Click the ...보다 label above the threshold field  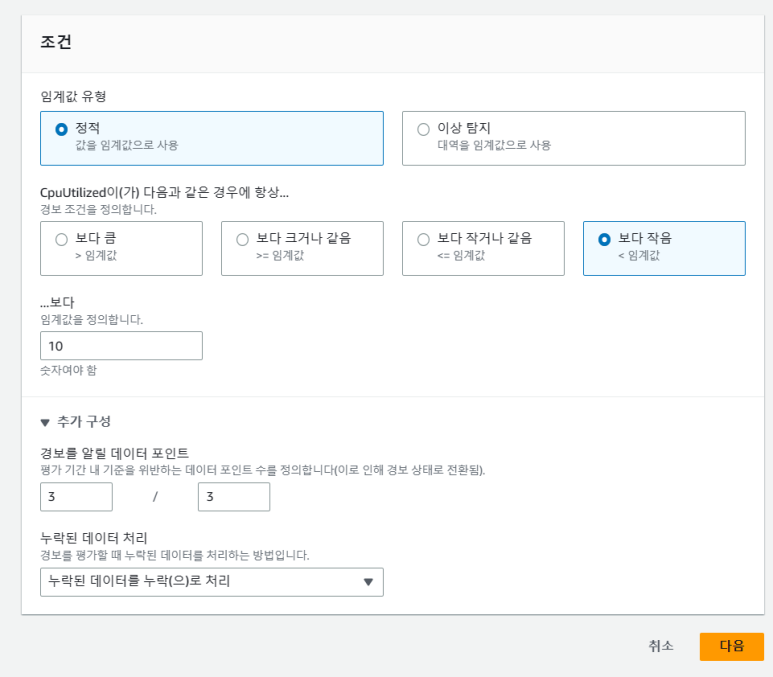point(57,302)
